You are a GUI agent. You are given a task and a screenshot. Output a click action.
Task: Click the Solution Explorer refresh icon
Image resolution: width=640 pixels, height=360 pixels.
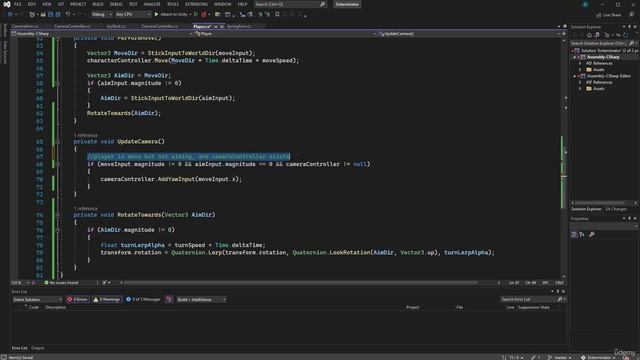click(x=626, y=36)
